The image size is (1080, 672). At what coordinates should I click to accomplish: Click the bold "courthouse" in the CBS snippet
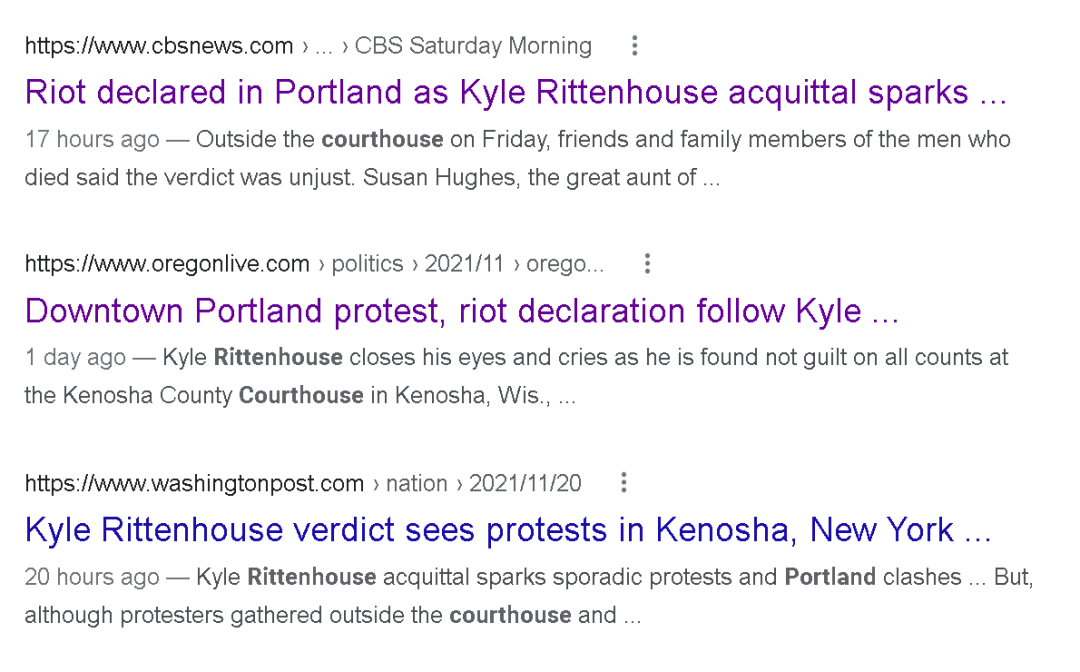382,140
